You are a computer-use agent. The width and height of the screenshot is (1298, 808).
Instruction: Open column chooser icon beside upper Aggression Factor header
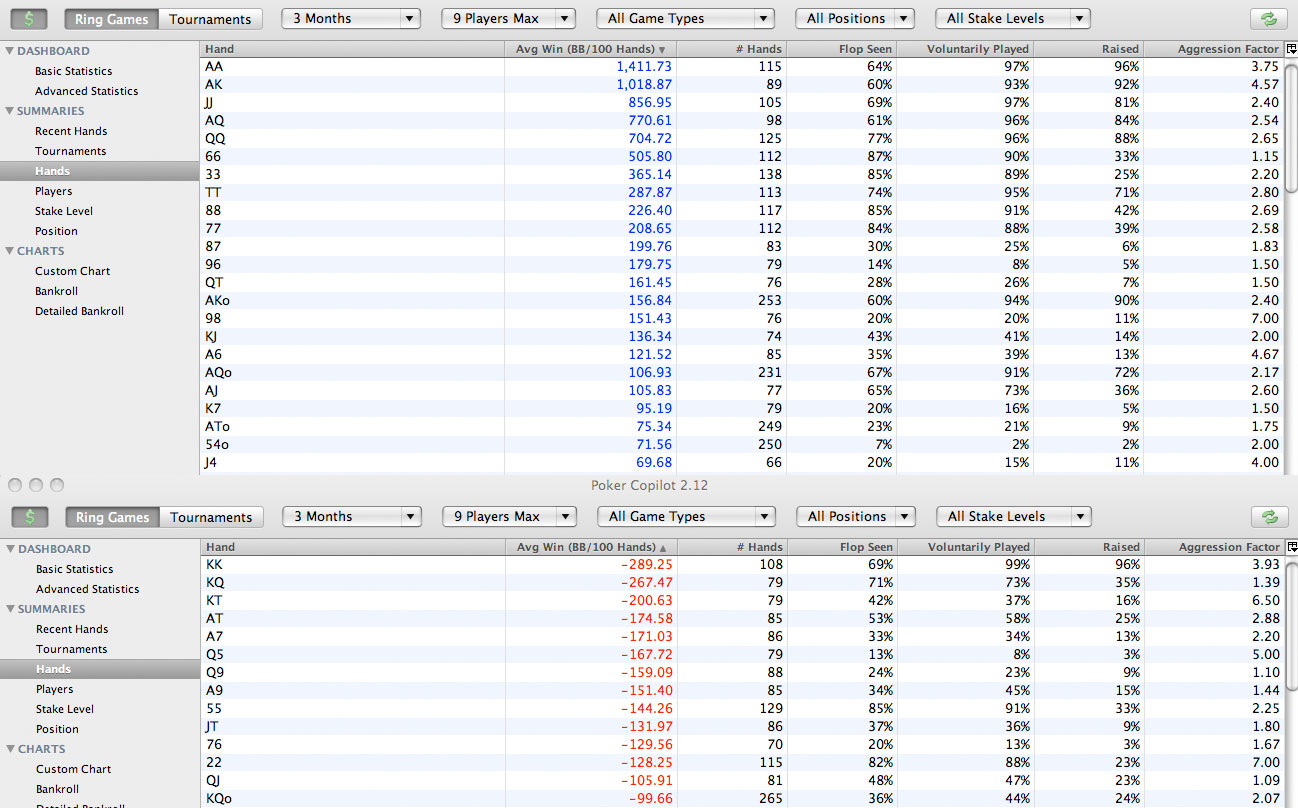point(1291,49)
